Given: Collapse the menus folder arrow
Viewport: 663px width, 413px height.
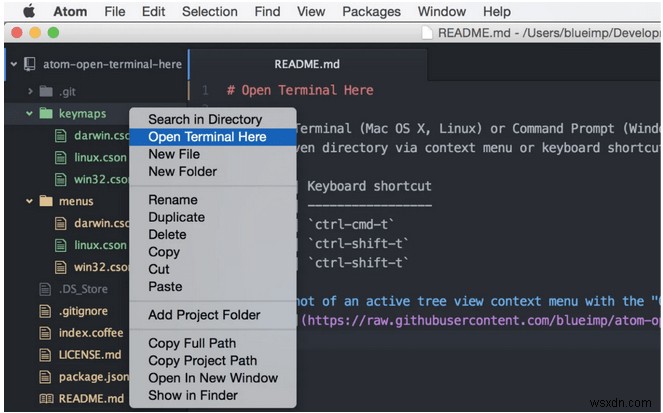Looking at the screenshot, I should pos(31,201).
